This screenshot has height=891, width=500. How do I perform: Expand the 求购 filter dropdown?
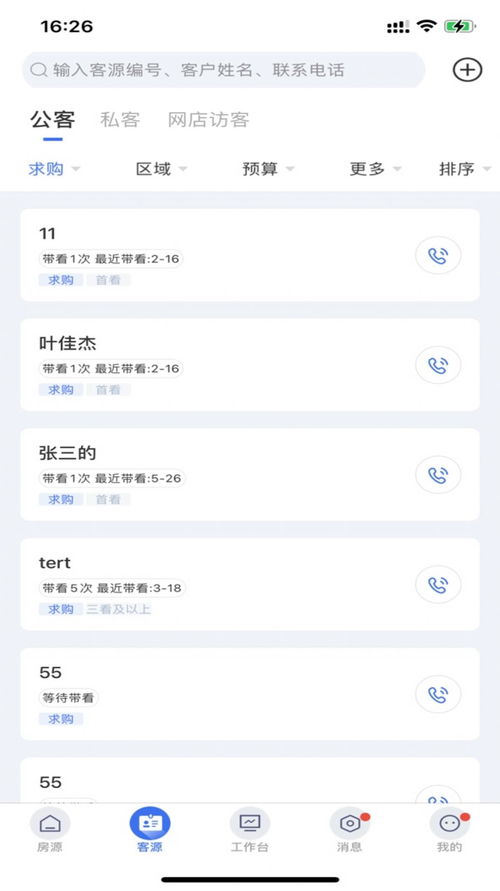click(54, 169)
